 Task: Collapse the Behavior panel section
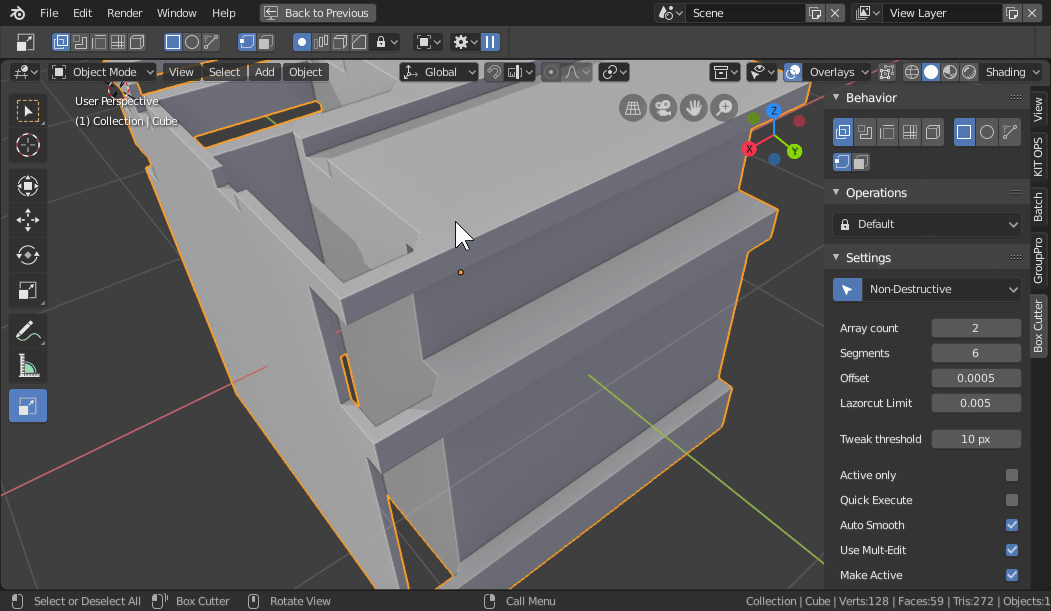pos(871,97)
